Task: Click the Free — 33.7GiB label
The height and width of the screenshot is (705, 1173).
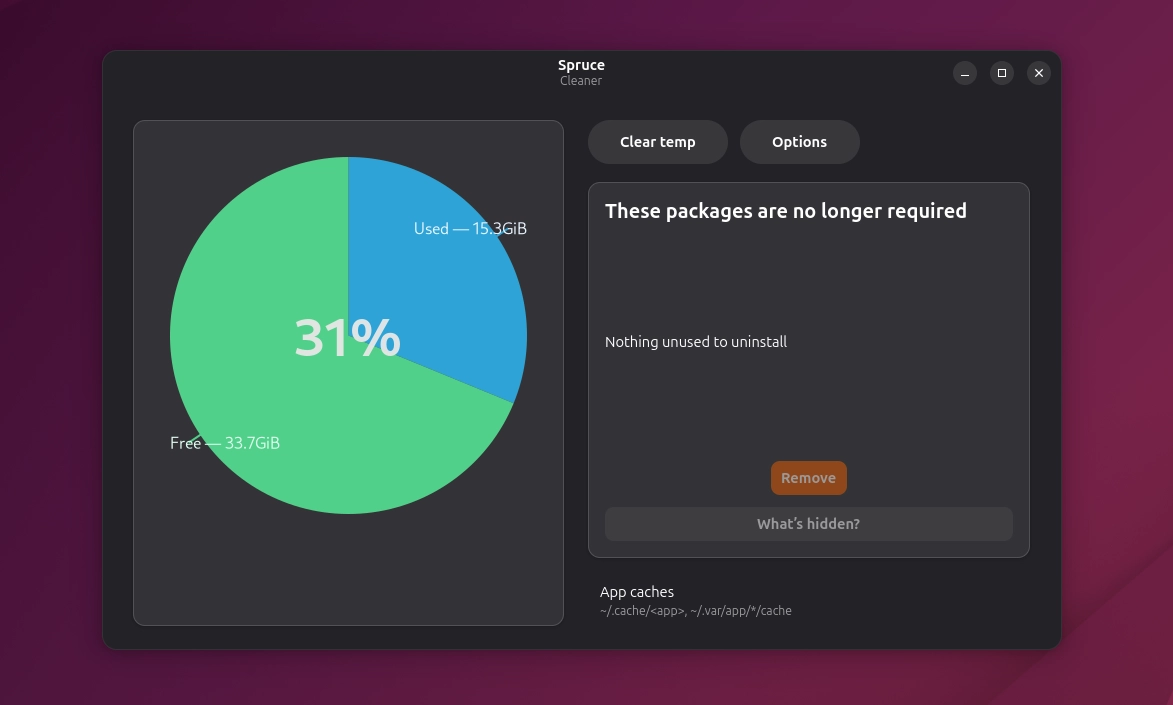Action: point(225,443)
